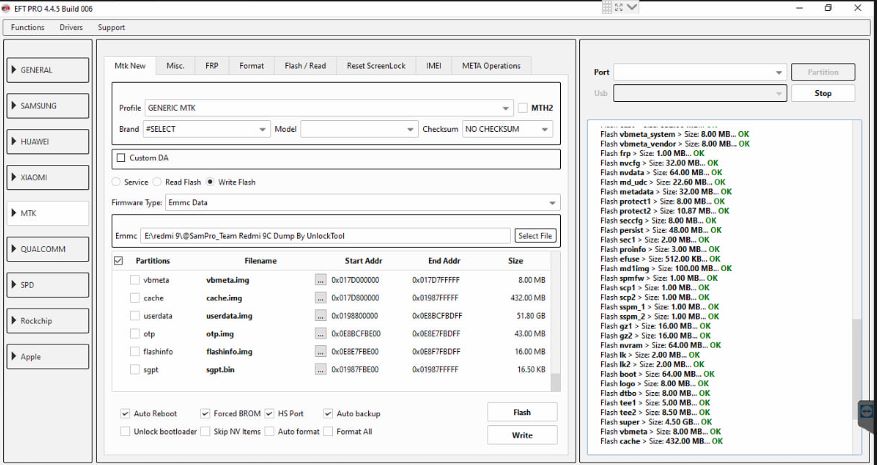This screenshot has width=877, height=465.
Task: Select the Read Flash radio option
Action: coord(157,182)
